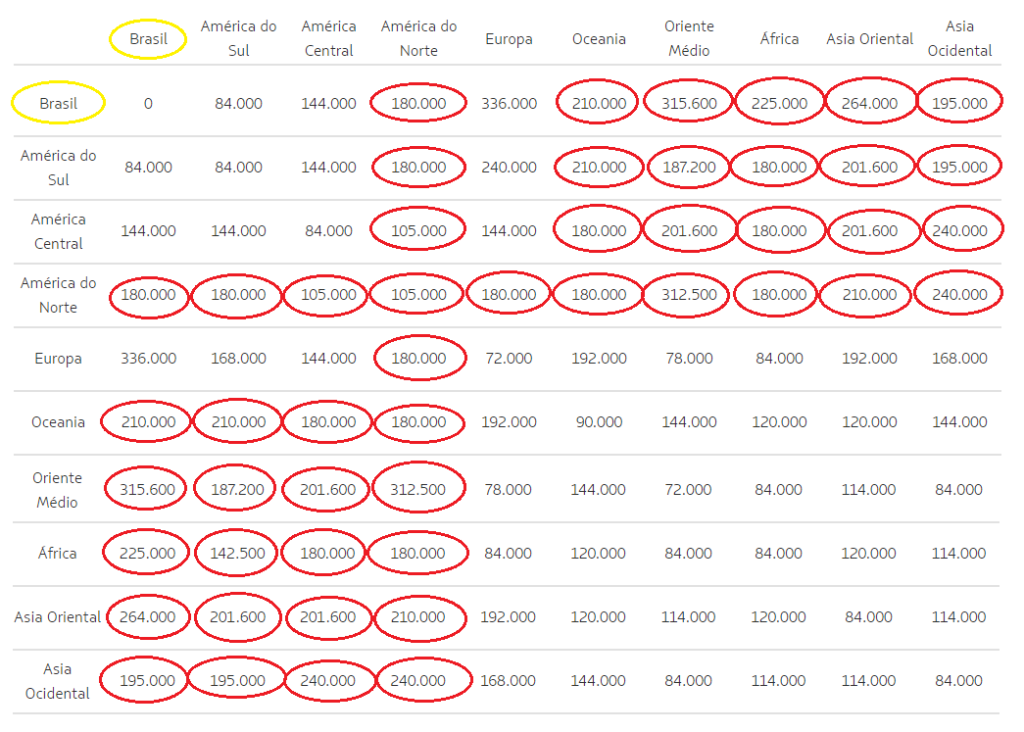The width and height of the screenshot is (1024, 732).
Task: Click 78.000 in the Europa row
Action: [688, 358]
